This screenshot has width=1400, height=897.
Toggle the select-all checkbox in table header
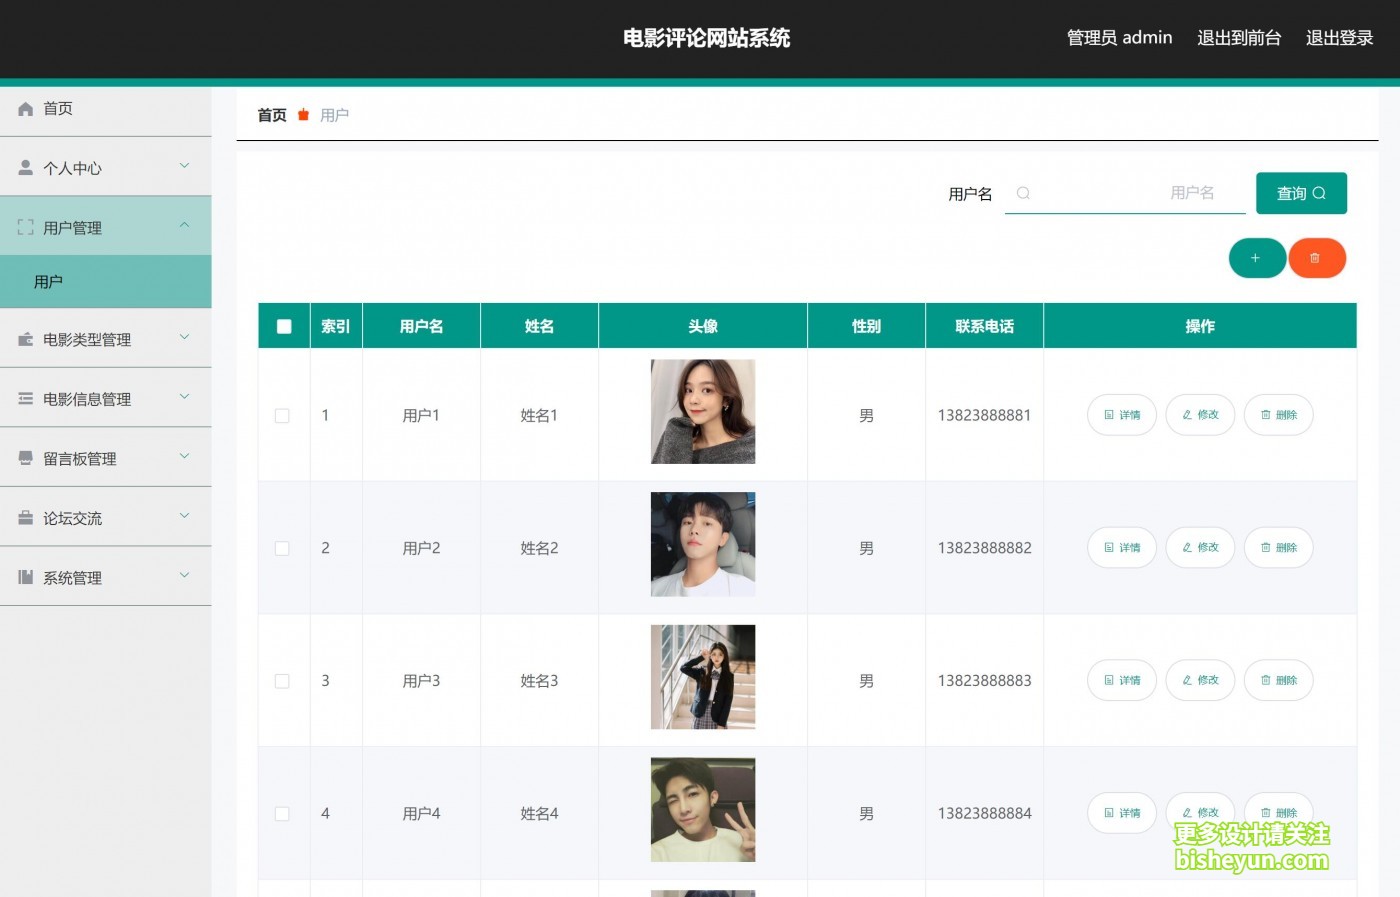click(x=284, y=326)
